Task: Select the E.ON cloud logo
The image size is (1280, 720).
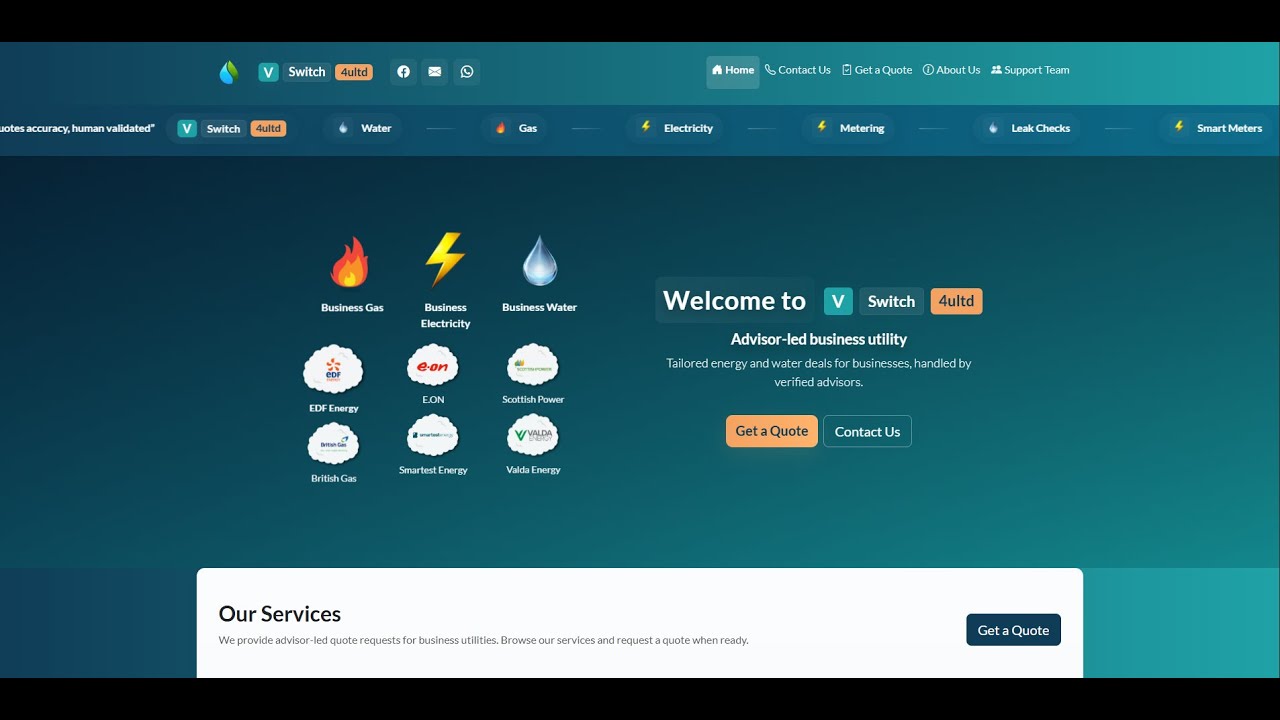Action: tap(433, 366)
